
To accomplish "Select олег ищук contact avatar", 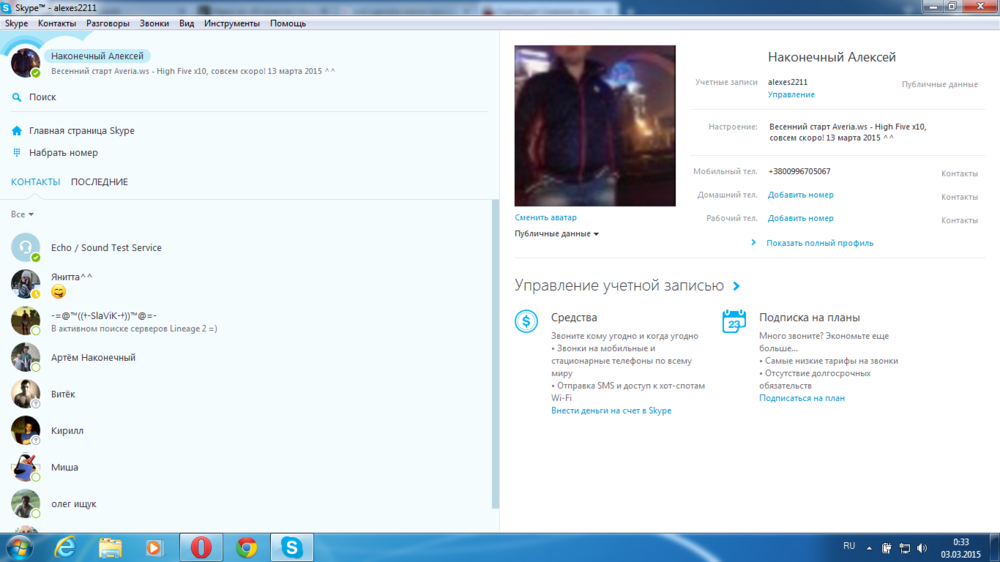I will tap(26, 503).
